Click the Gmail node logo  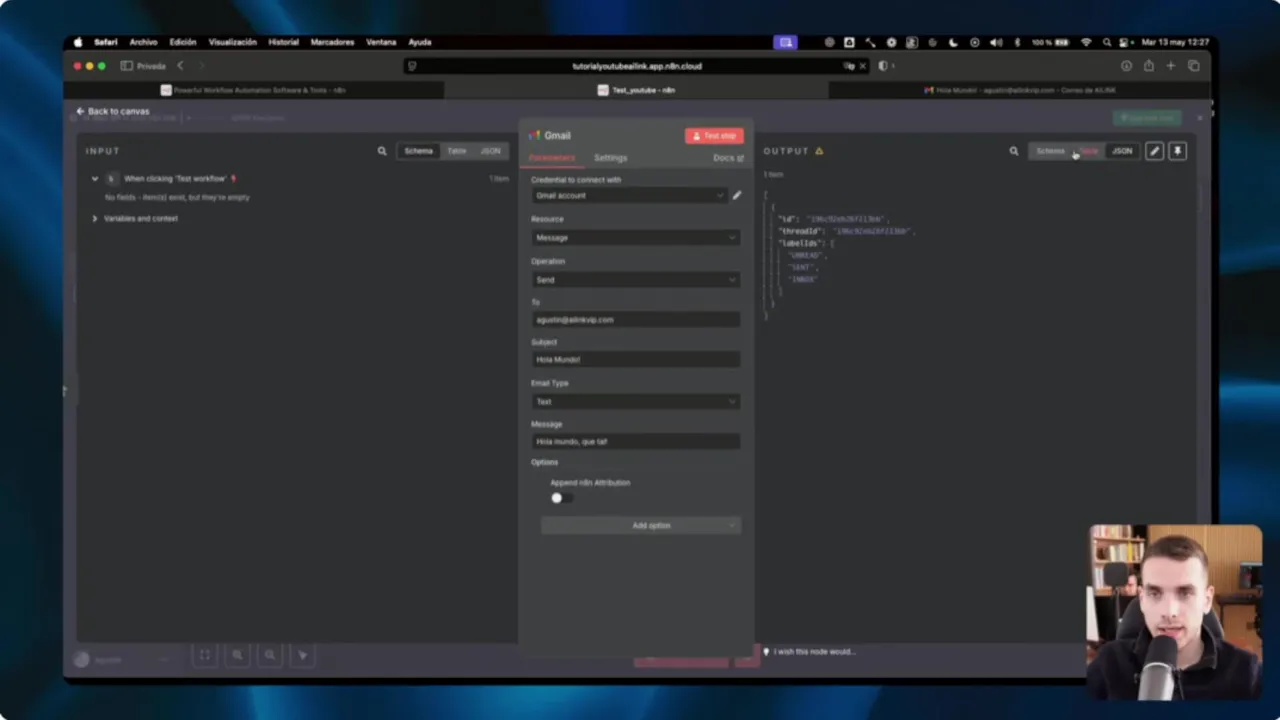tap(535, 135)
